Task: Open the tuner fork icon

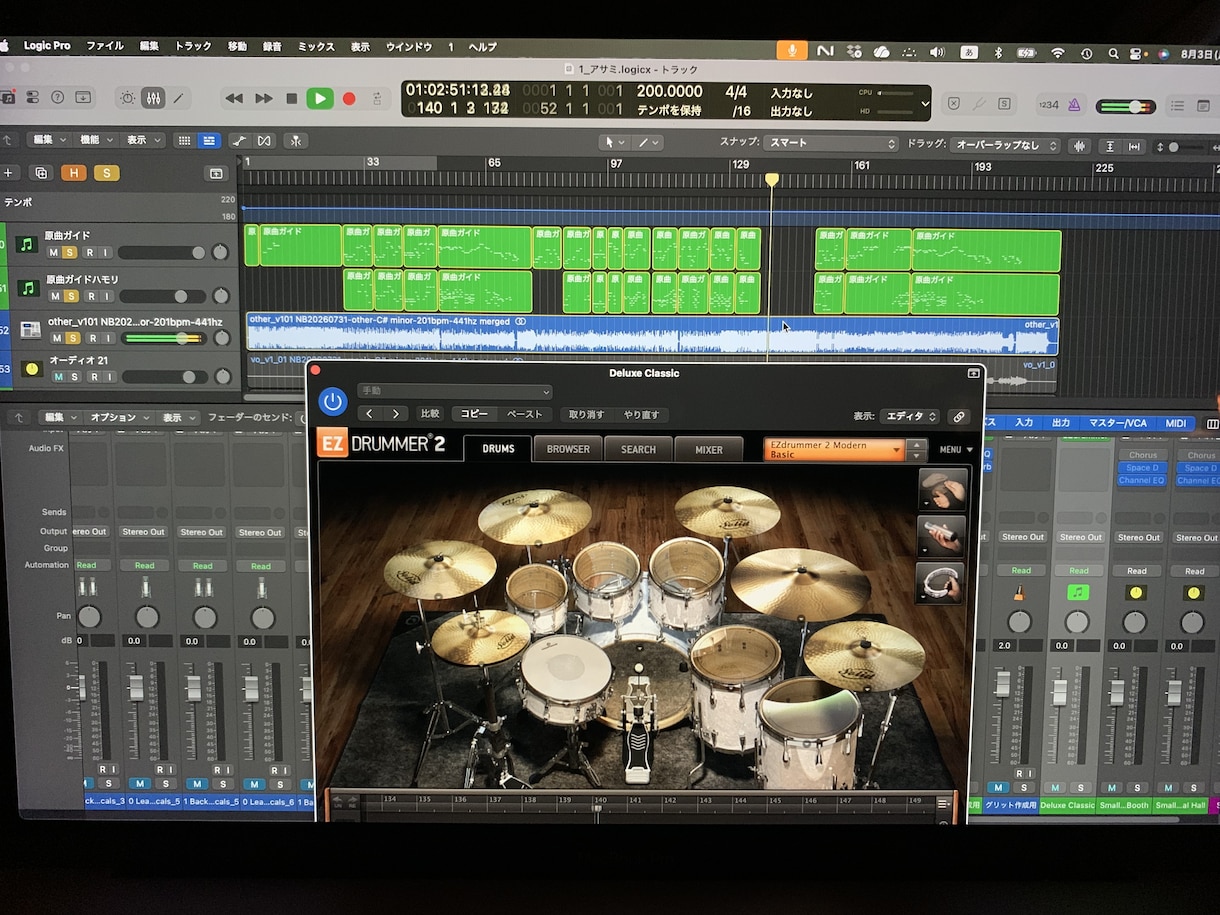Action: pos(979,103)
